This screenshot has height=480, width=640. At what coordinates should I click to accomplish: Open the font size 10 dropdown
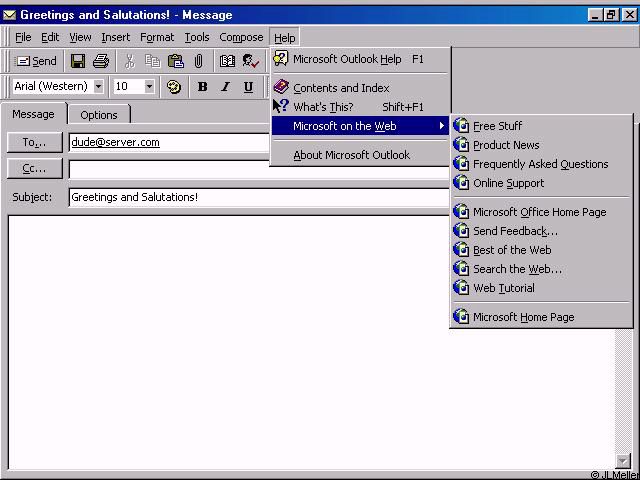click(x=149, y=87)
